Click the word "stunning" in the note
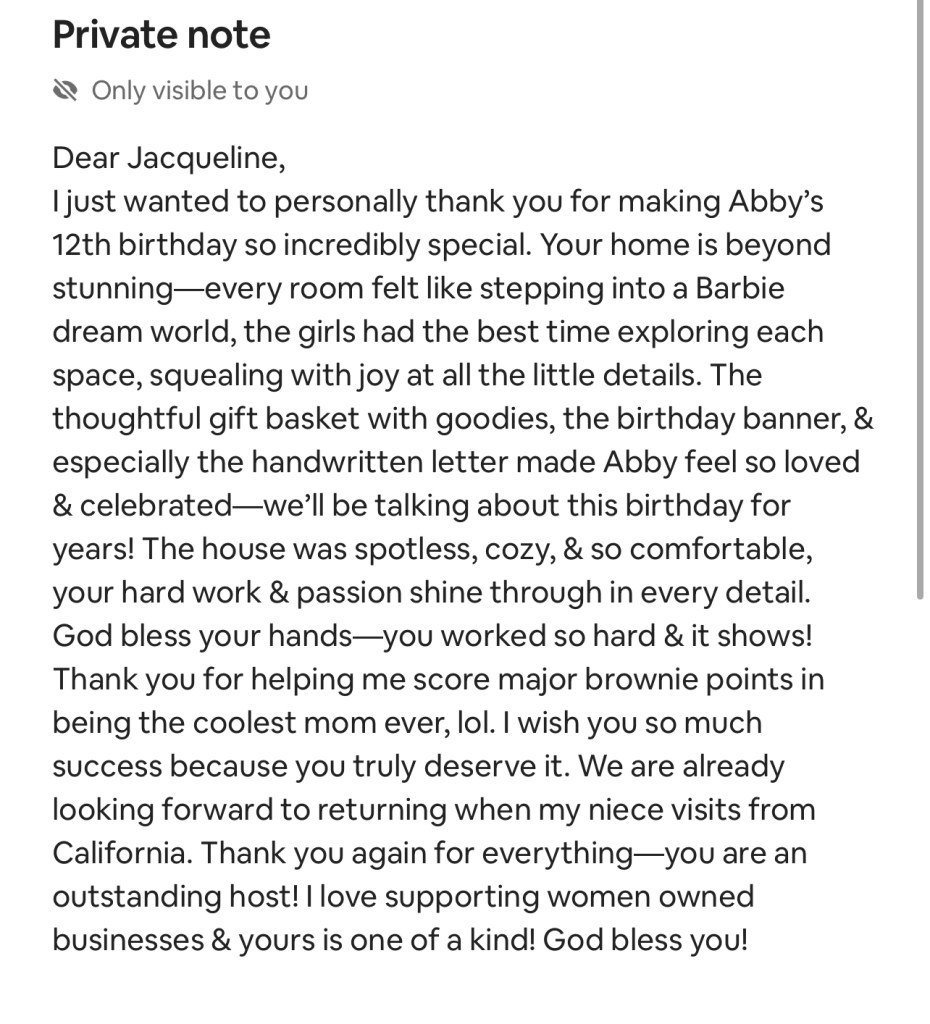Viewport: 930px width, 1024px height. coord(112,288)
